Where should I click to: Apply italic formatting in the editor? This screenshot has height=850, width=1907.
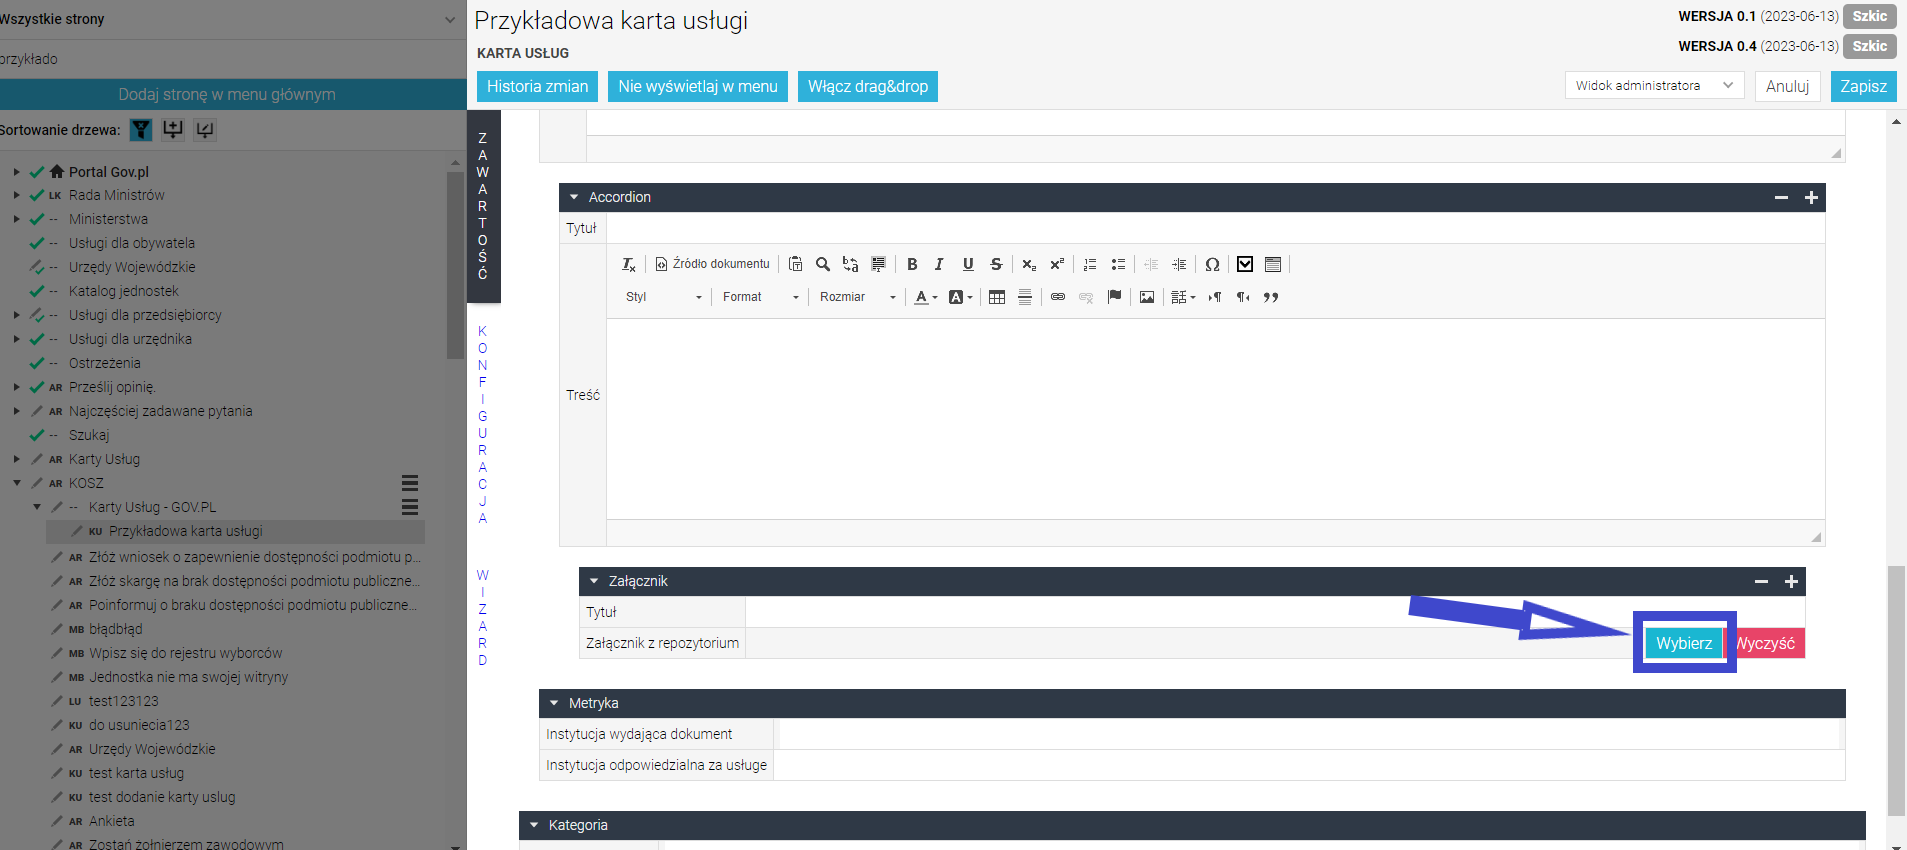point(939,264)
